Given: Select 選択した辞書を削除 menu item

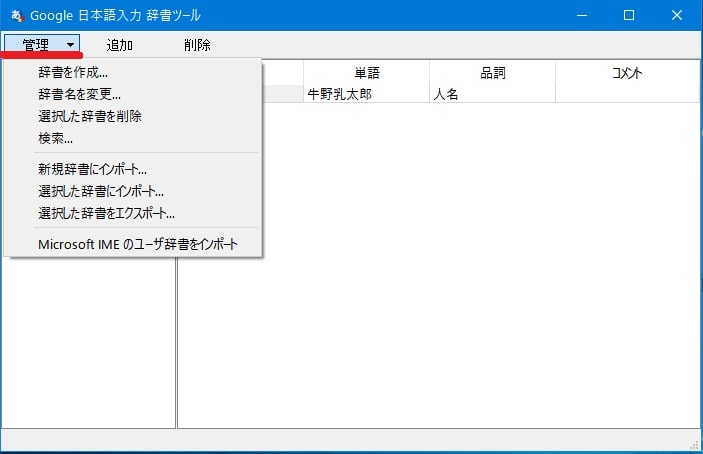Looking at the screenshot, I should pos(133,116).
